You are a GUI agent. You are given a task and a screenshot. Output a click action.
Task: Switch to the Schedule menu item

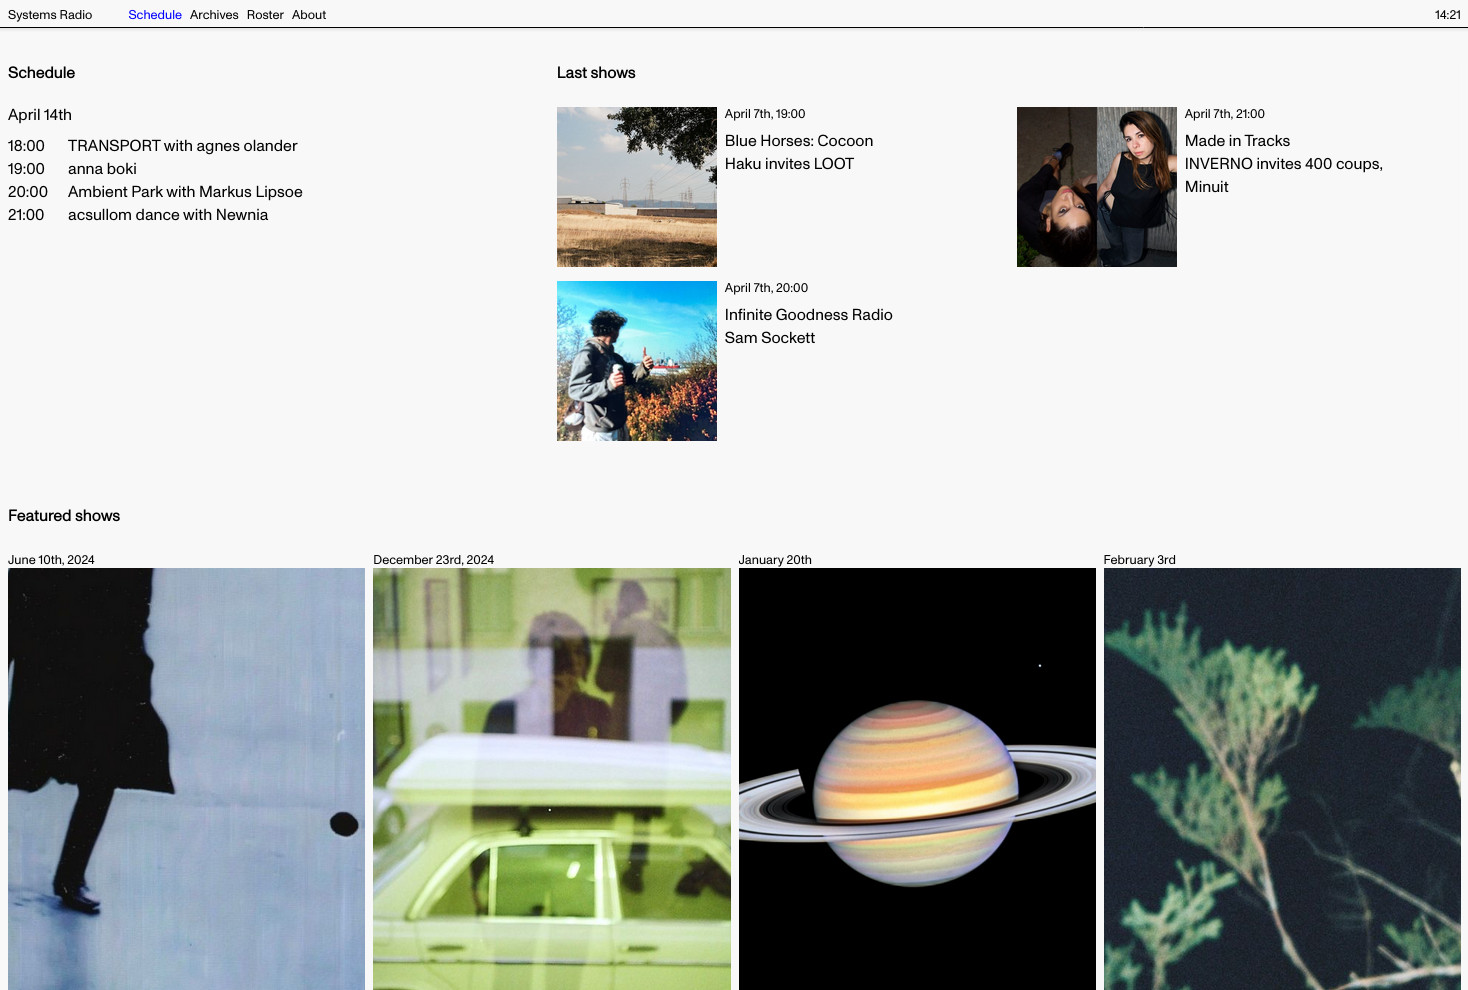(x=155, y=15)
